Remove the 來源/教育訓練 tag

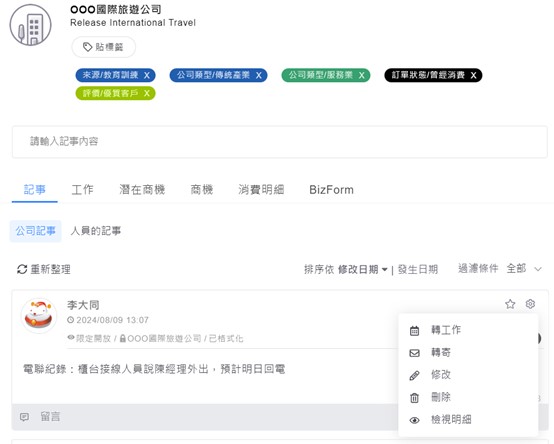[147, 75]
